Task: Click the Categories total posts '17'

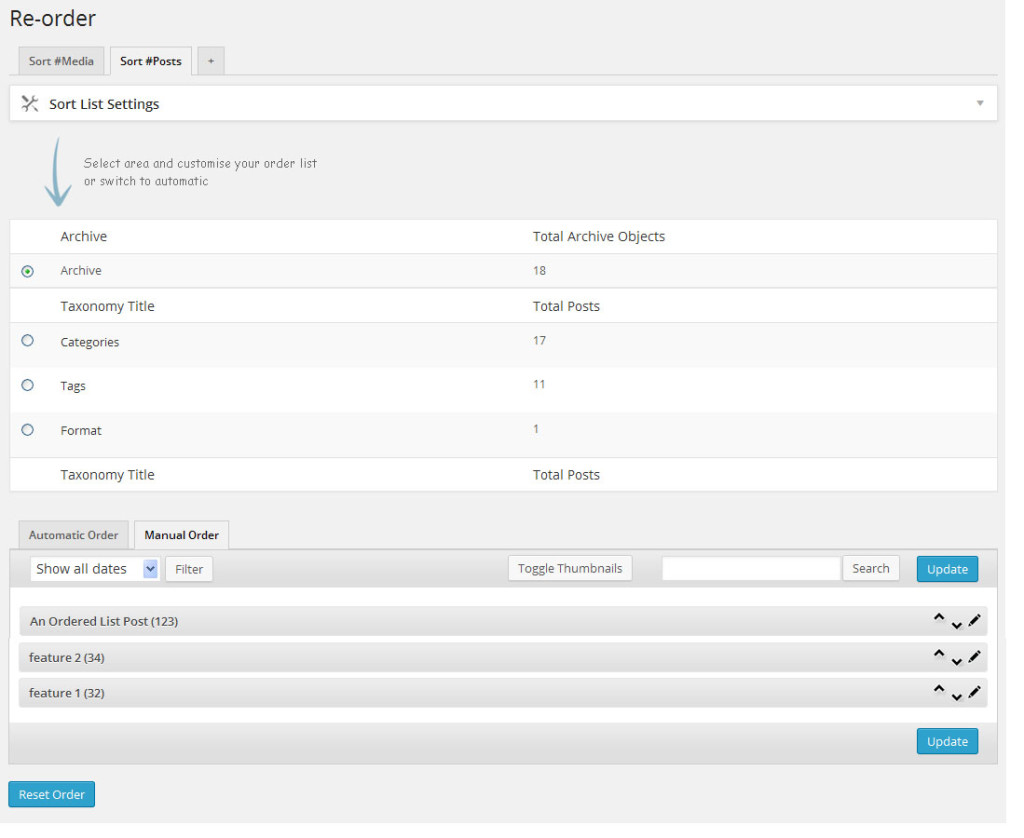Action: pos(549,346)
